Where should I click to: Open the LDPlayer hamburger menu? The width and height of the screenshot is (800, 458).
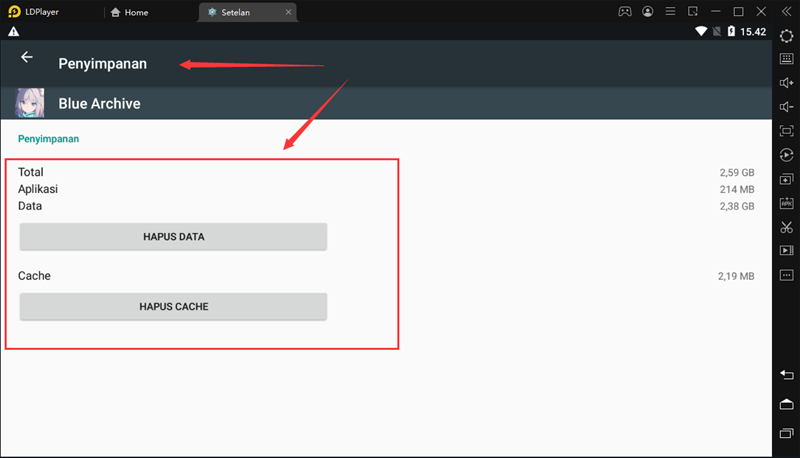click(x=670, y=11)
